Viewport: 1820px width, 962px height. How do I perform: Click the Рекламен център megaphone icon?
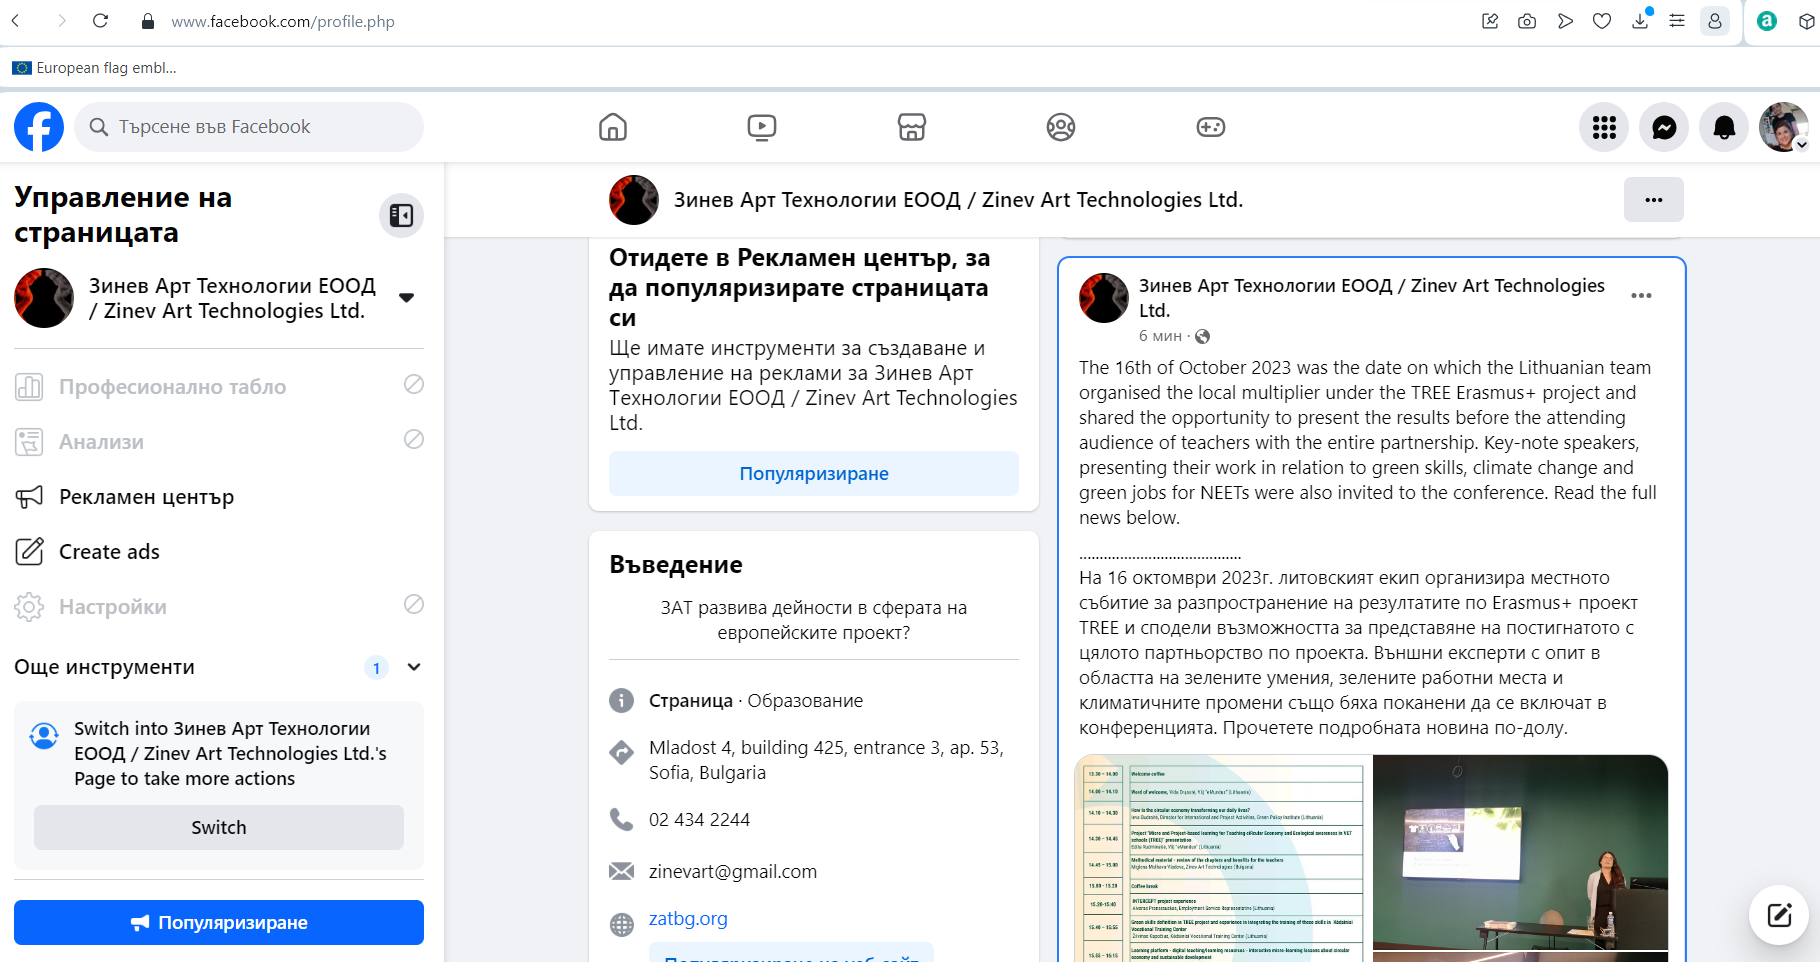click(x=30, y=497)
